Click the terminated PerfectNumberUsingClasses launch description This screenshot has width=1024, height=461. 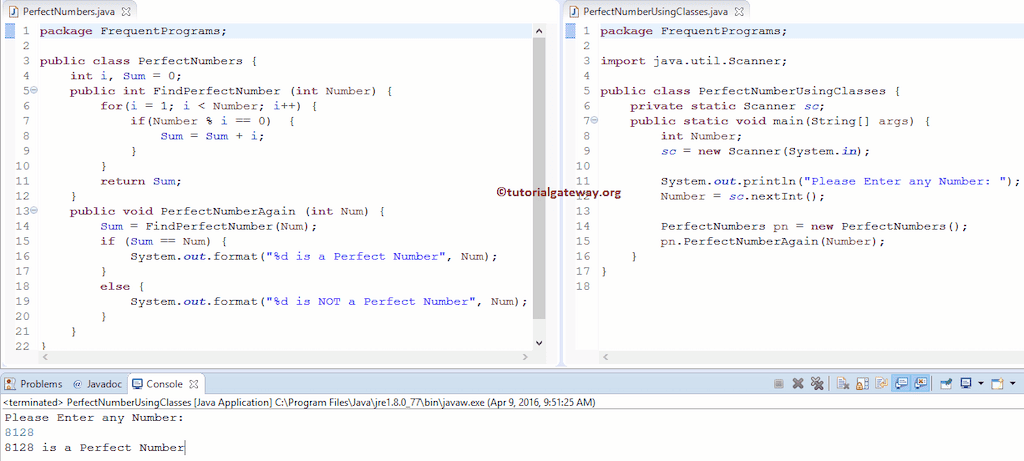click(x=299, y=402)
